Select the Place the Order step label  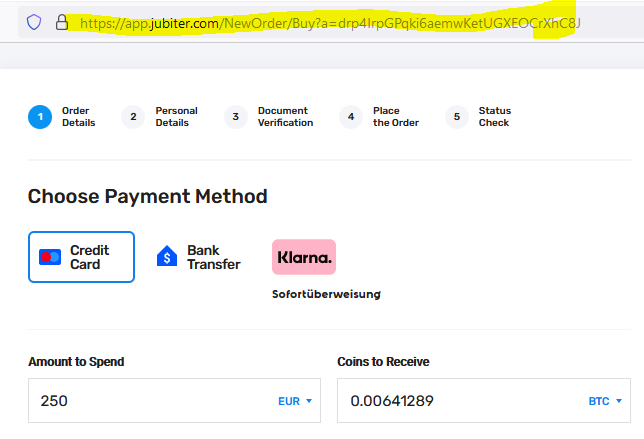(396, 117)
